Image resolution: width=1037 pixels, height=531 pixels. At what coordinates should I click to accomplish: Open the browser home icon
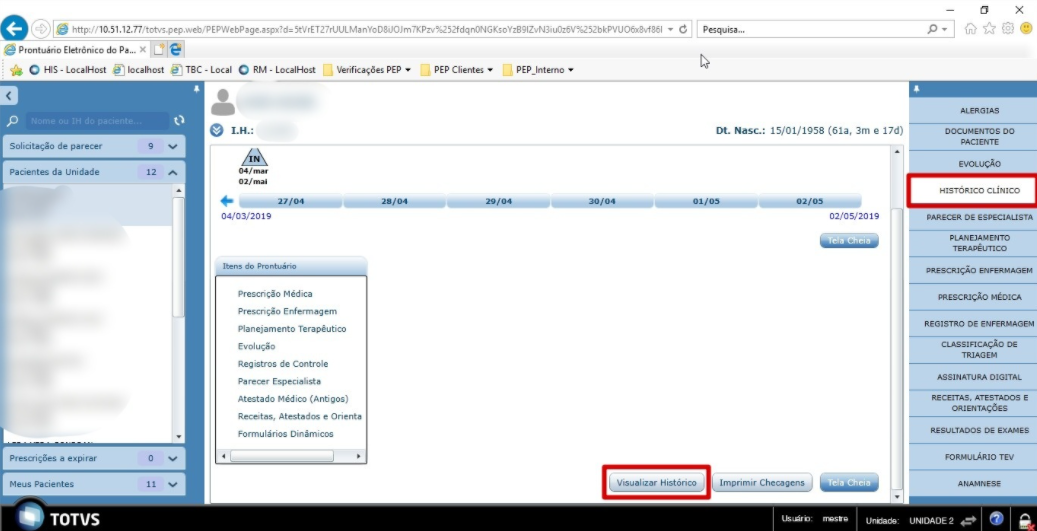click(x=971, y=28)
